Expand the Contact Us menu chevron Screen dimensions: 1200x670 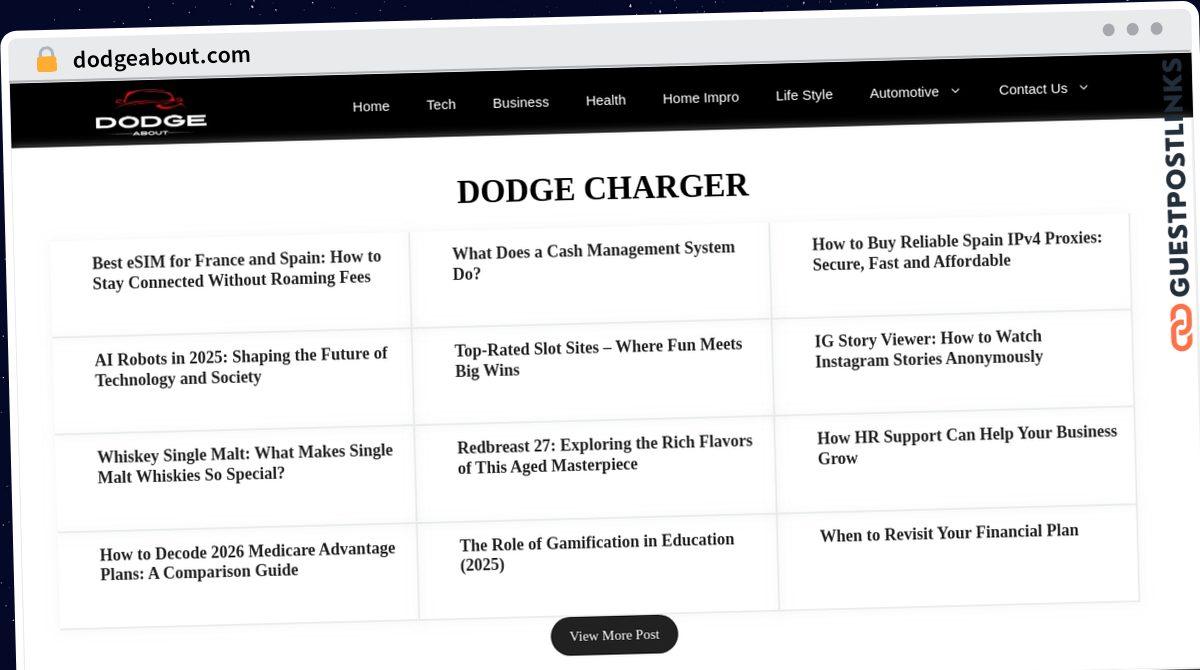[1084, 87]
